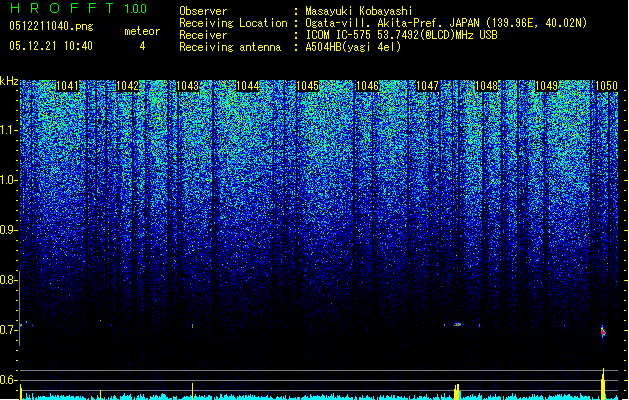Click the 1.0 kHz axis label

tap(9, 180)
